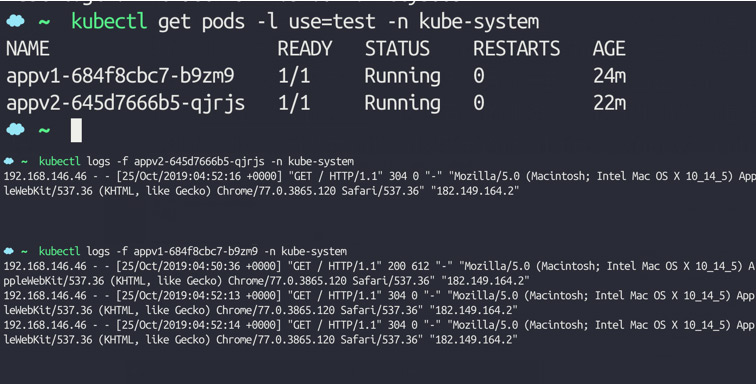Click the NAME column header
This screenshot has width=756, height=384.
[27, 49]
